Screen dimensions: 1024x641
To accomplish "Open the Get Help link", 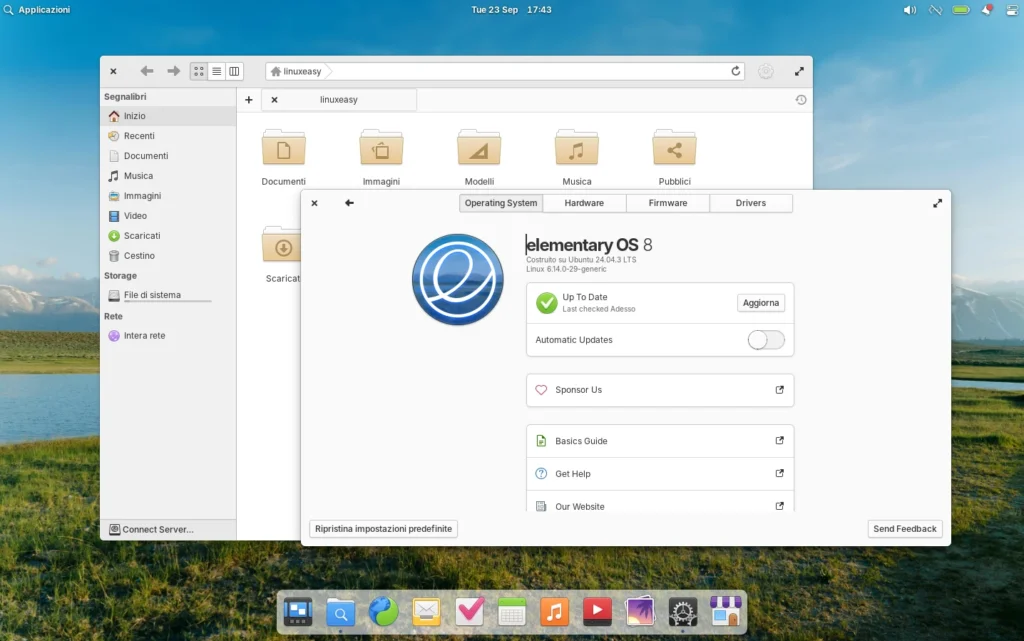I will pyautogui.click(x=660, y=473).
